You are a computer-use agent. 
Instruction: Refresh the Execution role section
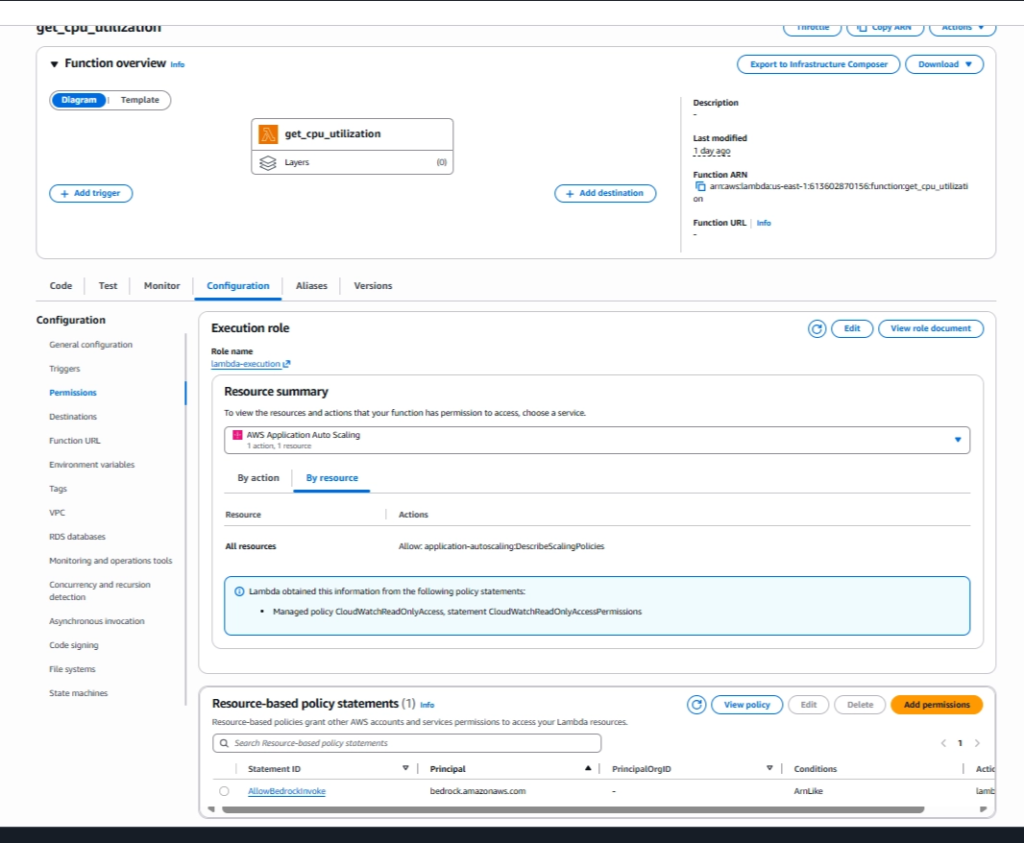click(817, 328)
